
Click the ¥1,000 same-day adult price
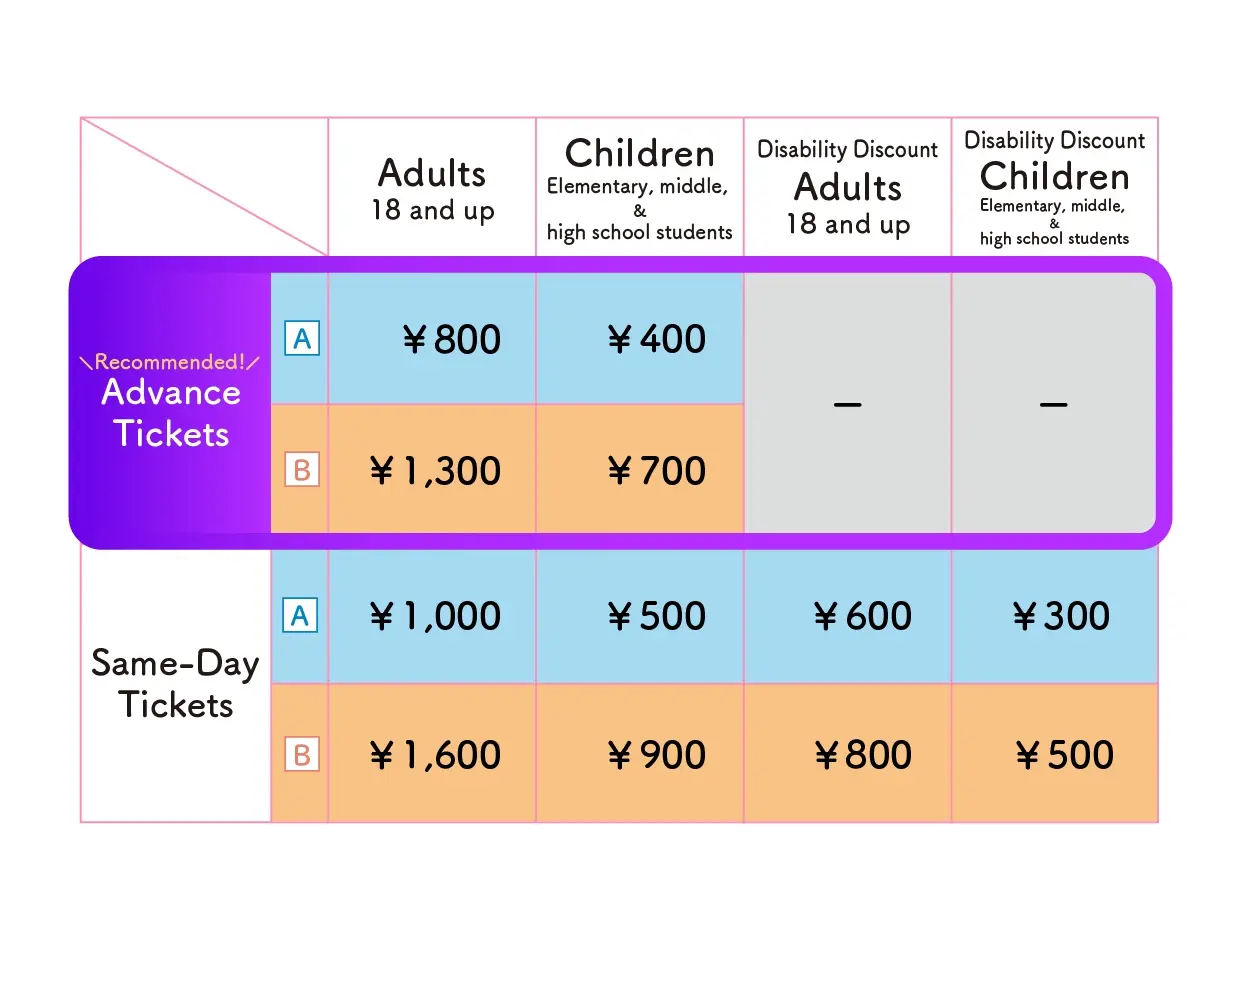435,616
